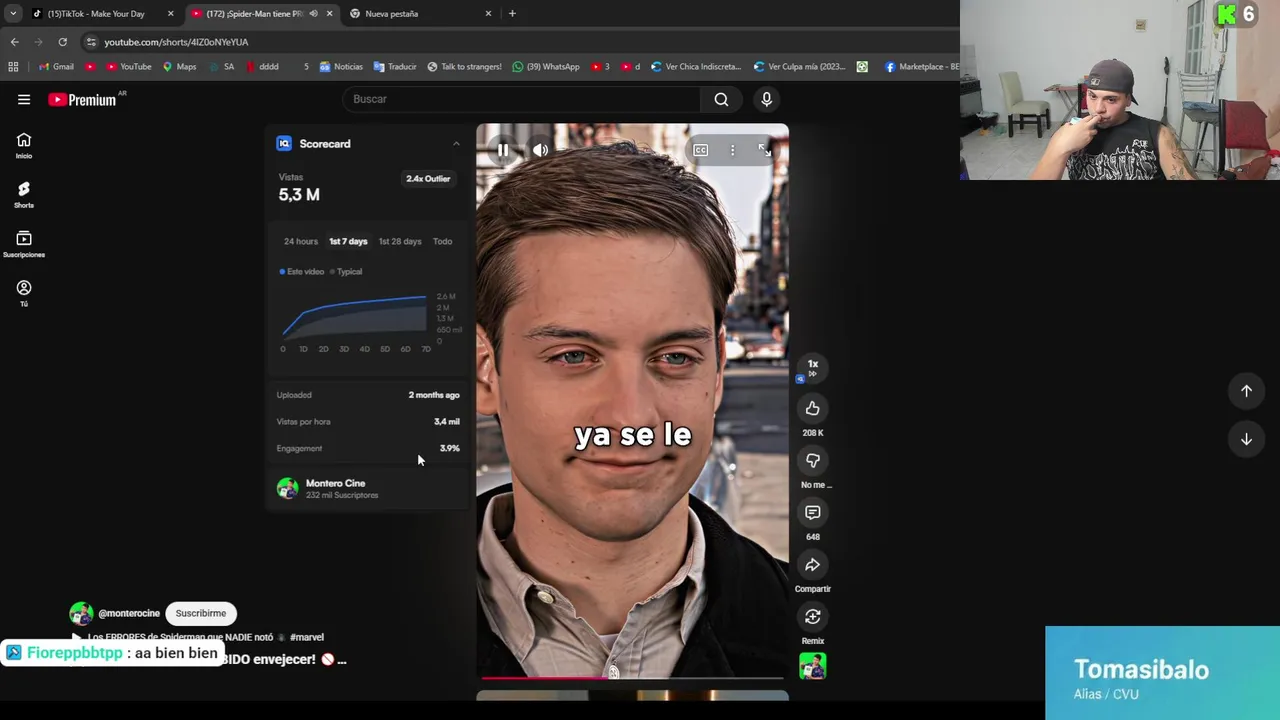The height and width of the screenshot is (720, 1280).
Task: Start voice search with microphone icon
Action: (766, 99)
